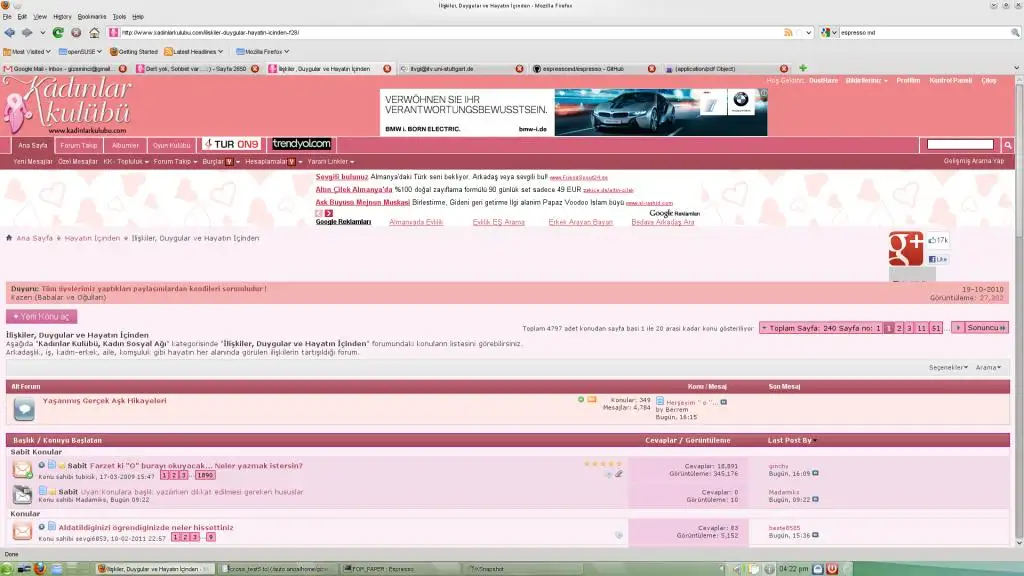Click the page vertical scrollbar

1019,310
